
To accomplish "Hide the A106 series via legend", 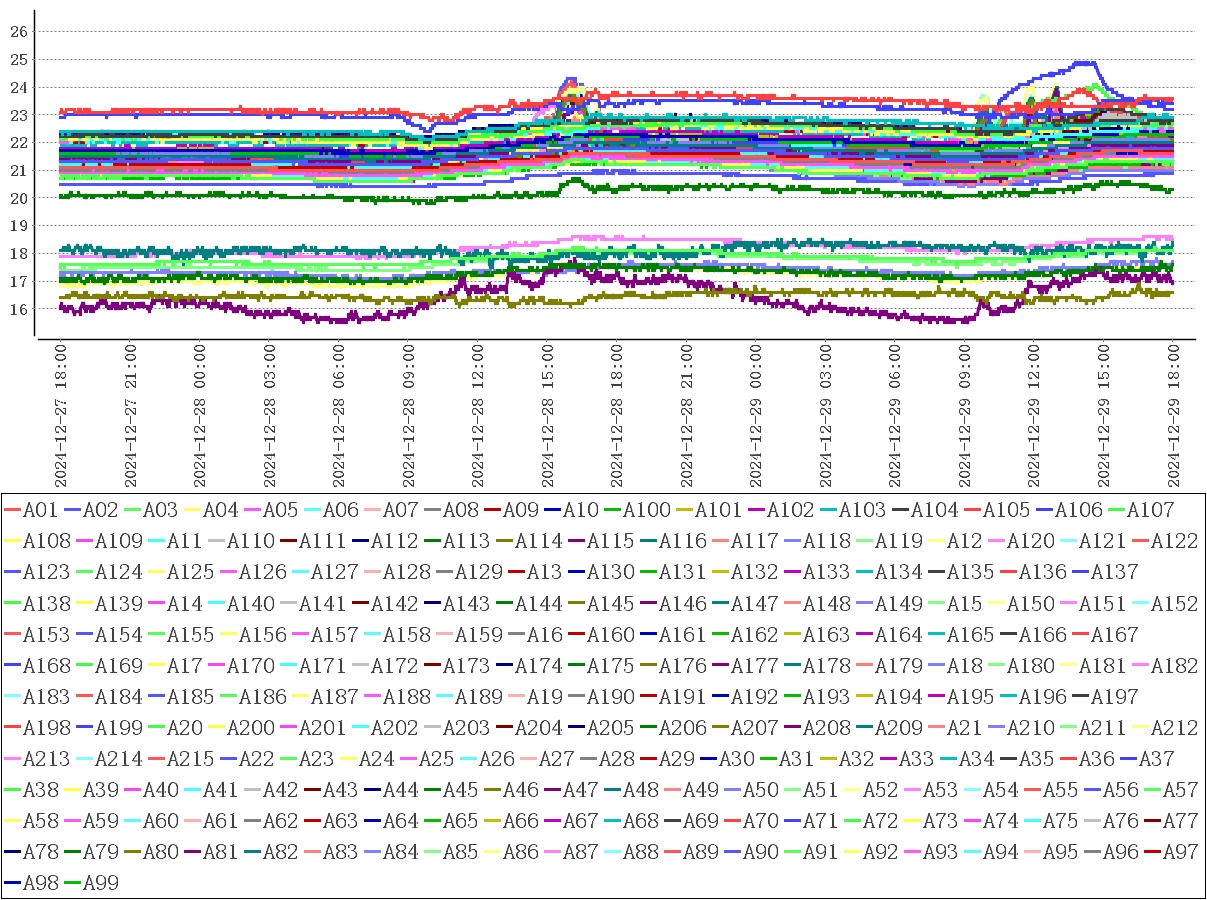I will coord(1079,510).
